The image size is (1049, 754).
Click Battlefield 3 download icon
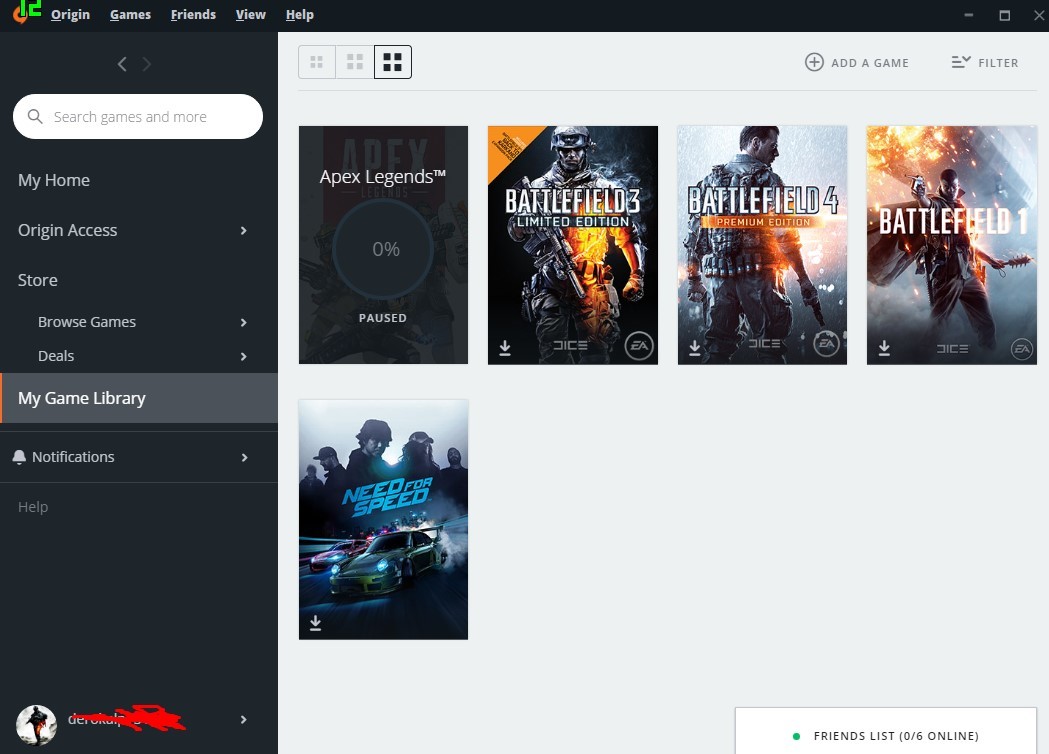505,348
